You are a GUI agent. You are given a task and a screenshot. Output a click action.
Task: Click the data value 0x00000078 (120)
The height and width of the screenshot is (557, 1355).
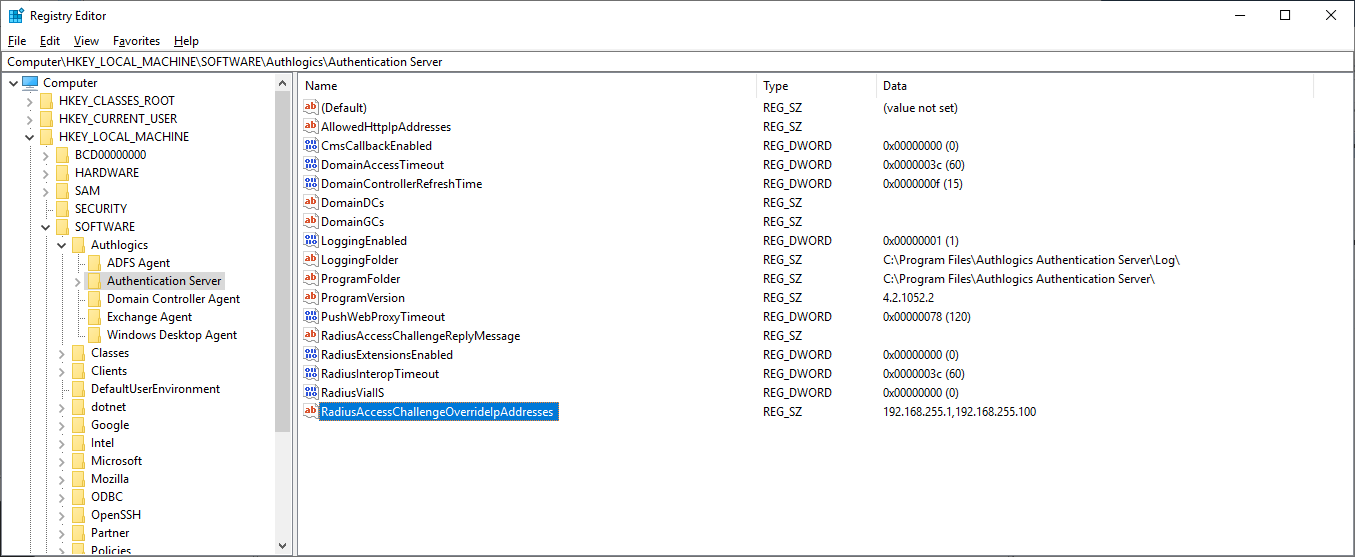tap(927, 317)
